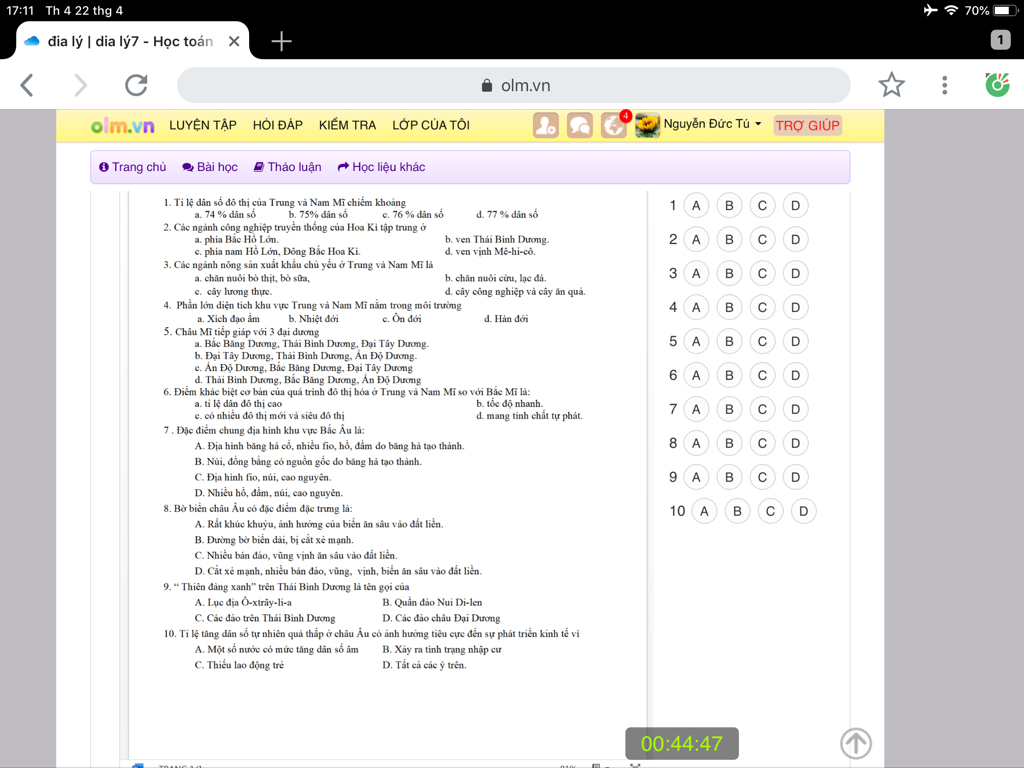The width and height of the screenshot is (1024, 768).
Task: Click the olm.vn address bar
Action: tap(514, 86)
